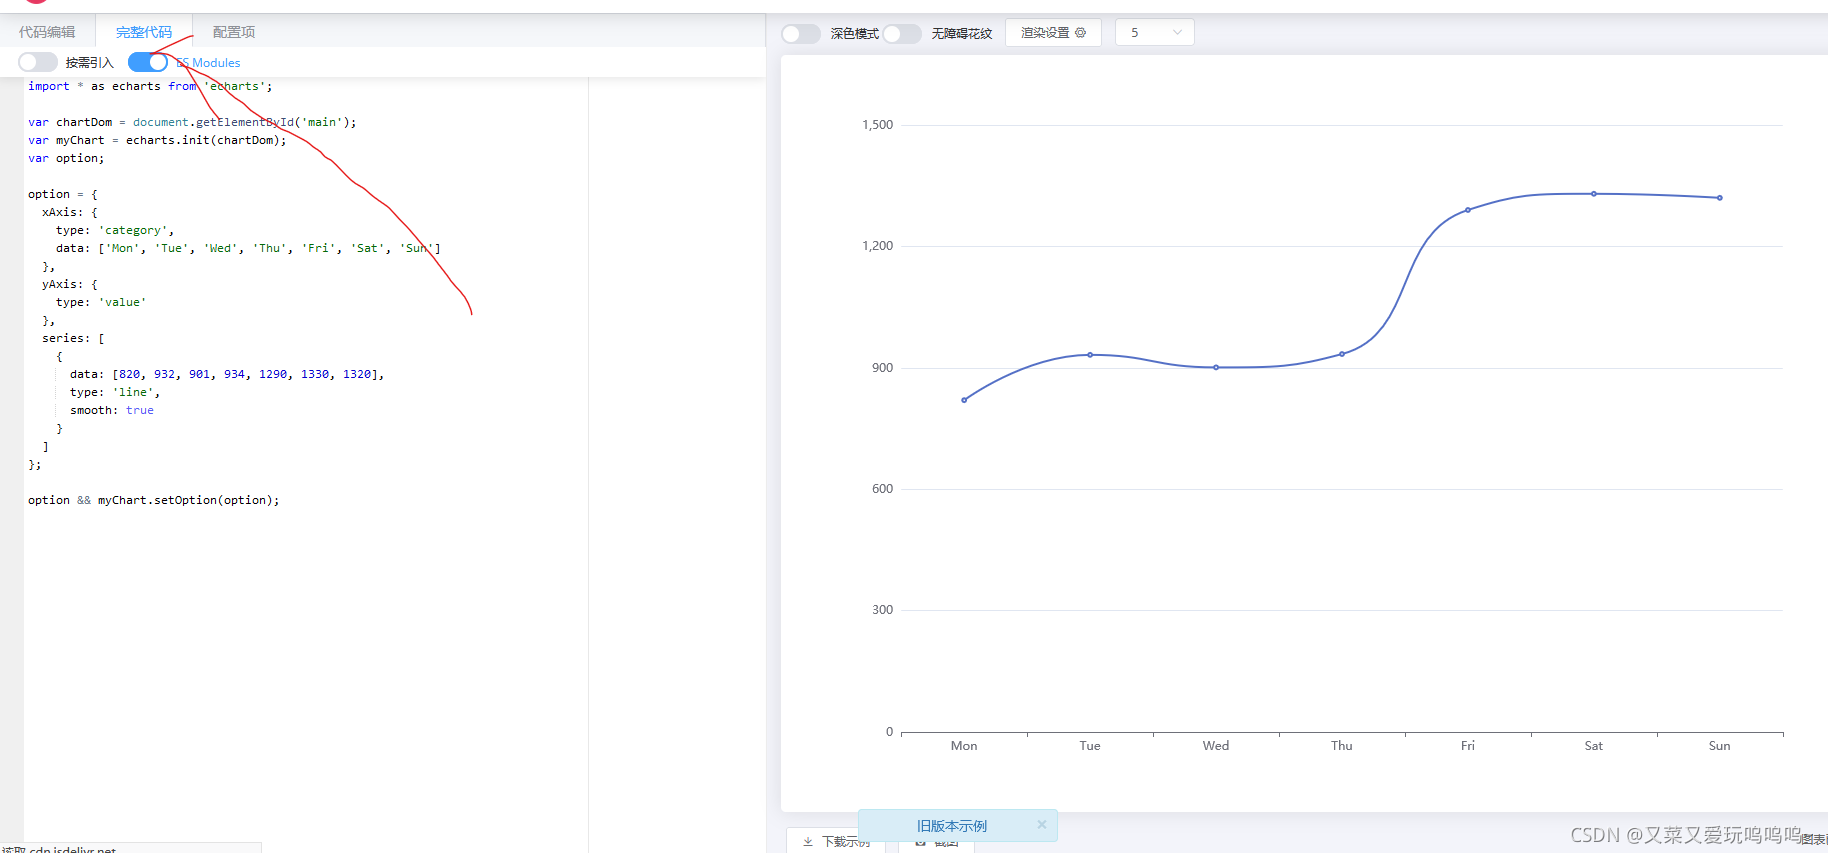Click the 'var chartDom' code line

click(192, 122)
